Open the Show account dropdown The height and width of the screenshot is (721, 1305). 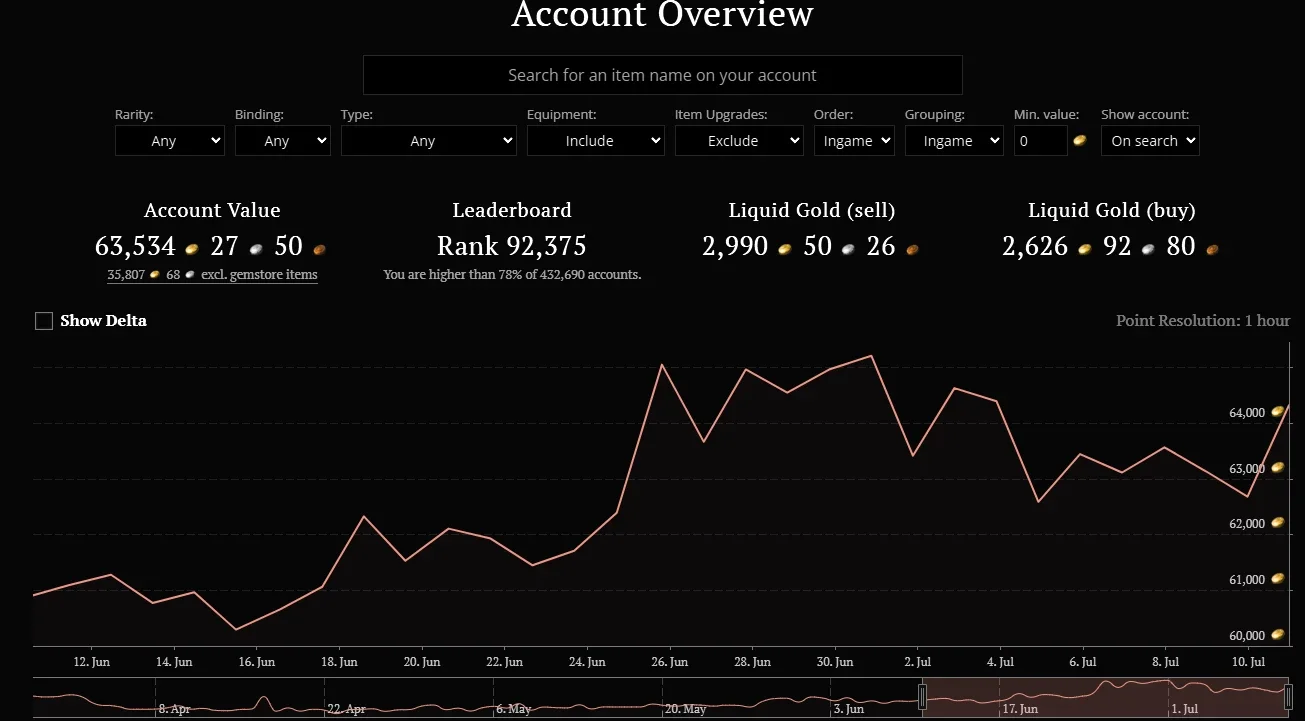click(x=1150, y=141)
